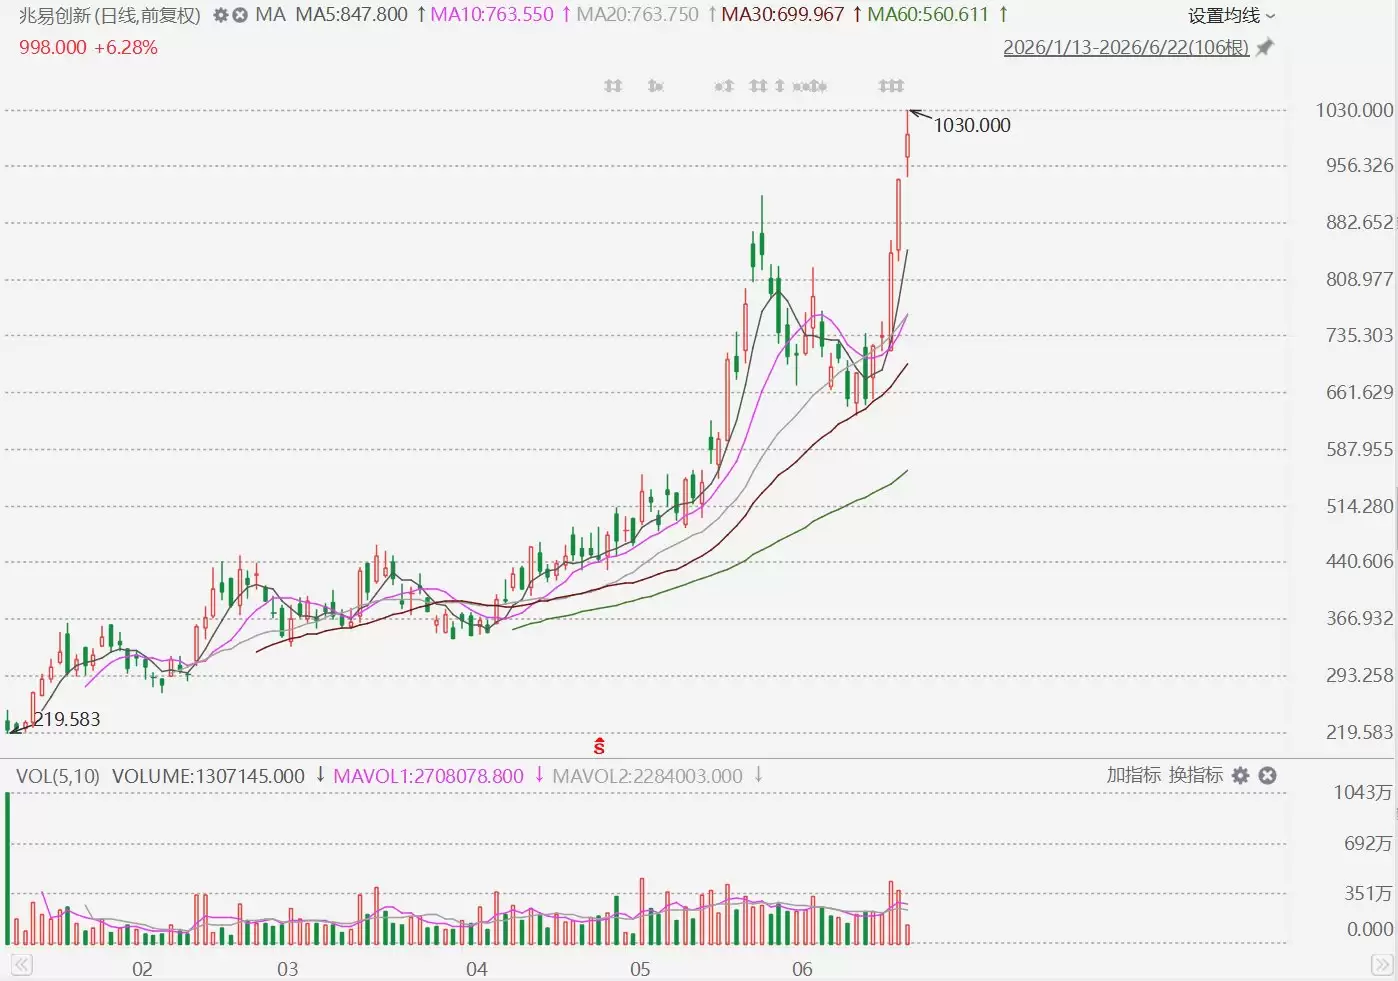The height and width of the screenshot is (981, 1398).
Task: Click the 1043万 volume axis label
Action: pyautogui.click(x=1363, y=793)
